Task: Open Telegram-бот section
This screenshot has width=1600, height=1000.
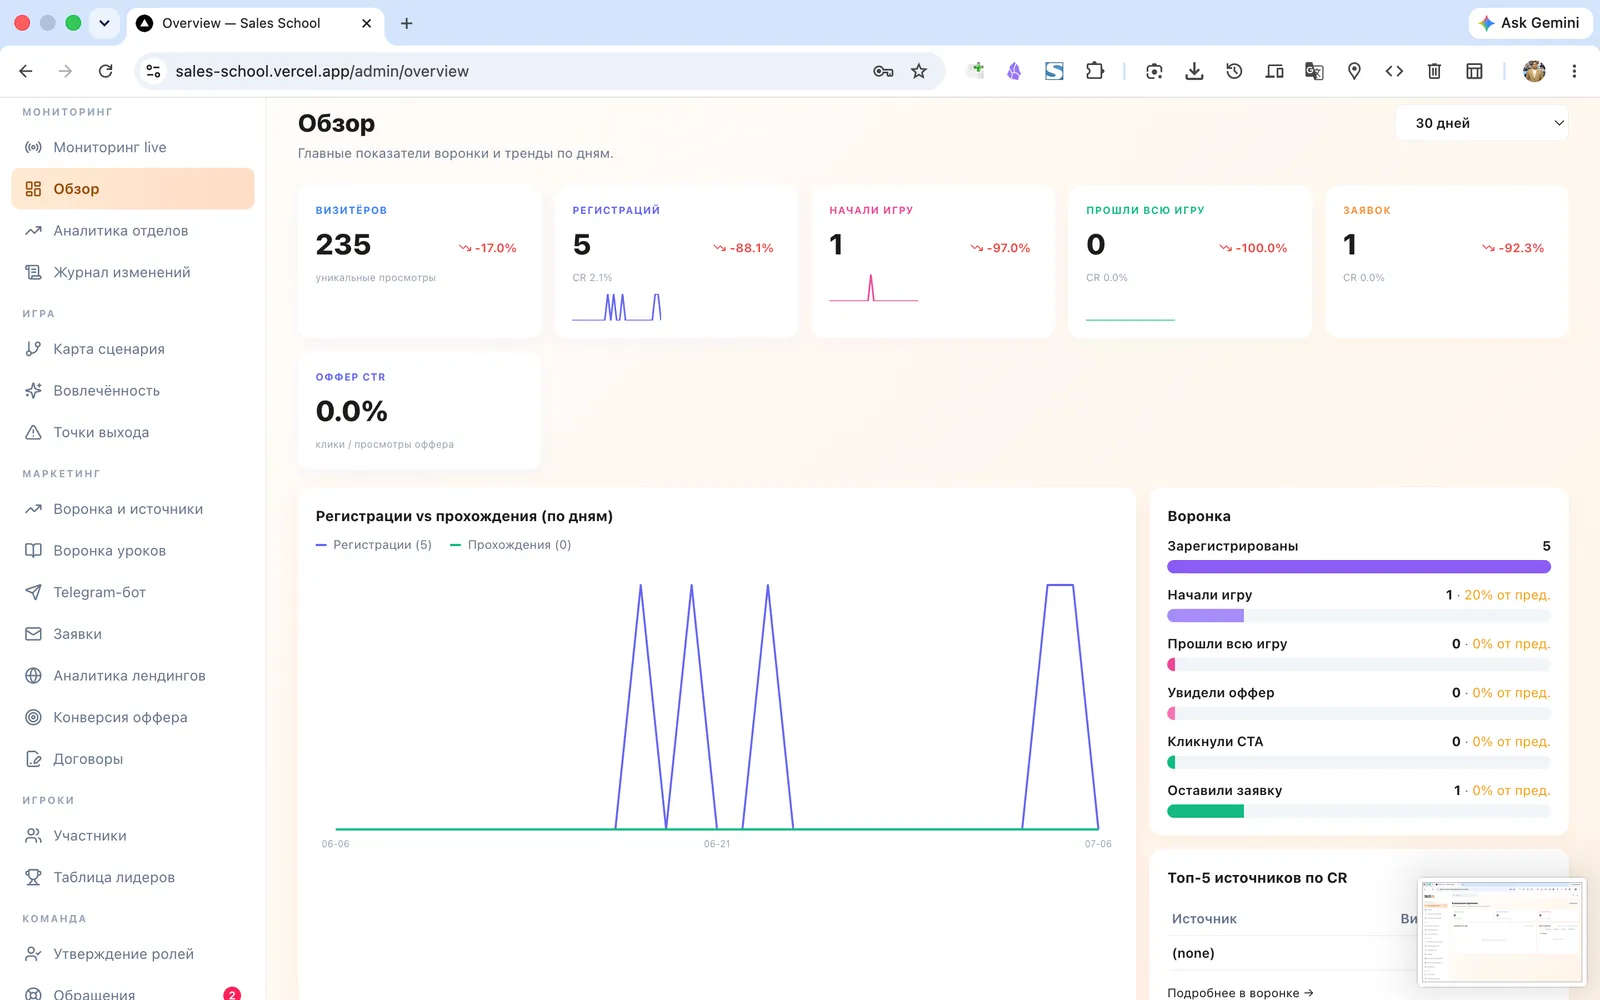Action: tap(133, 592)
